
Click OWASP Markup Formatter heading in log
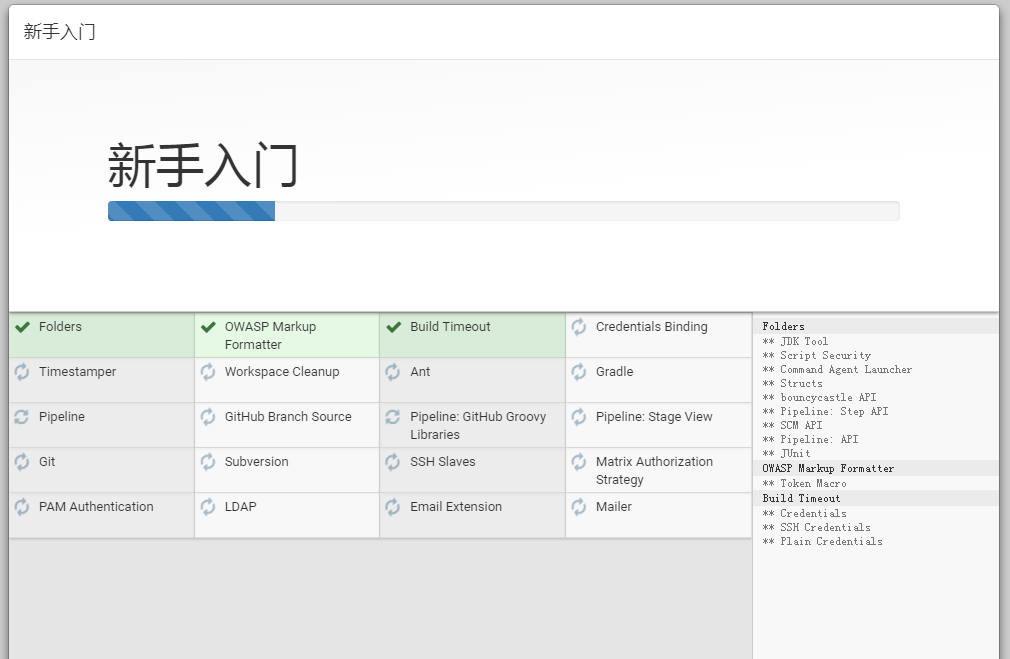(828, 468)
